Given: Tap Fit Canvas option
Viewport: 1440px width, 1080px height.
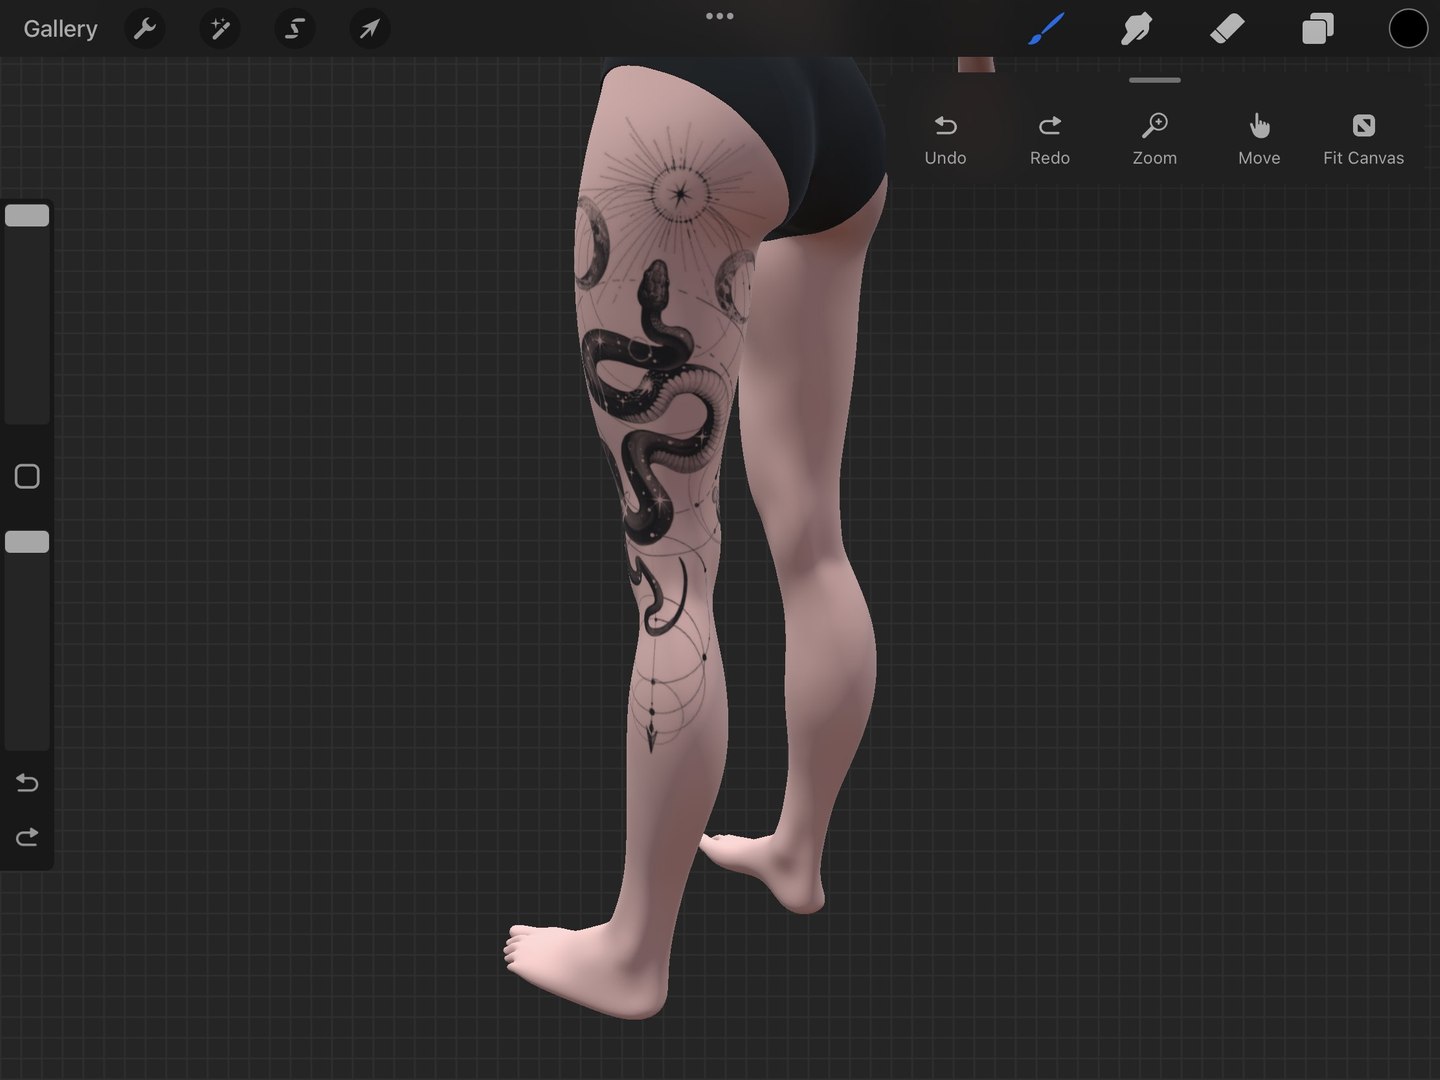Looking at the screenshot, I should [1363, 140].
